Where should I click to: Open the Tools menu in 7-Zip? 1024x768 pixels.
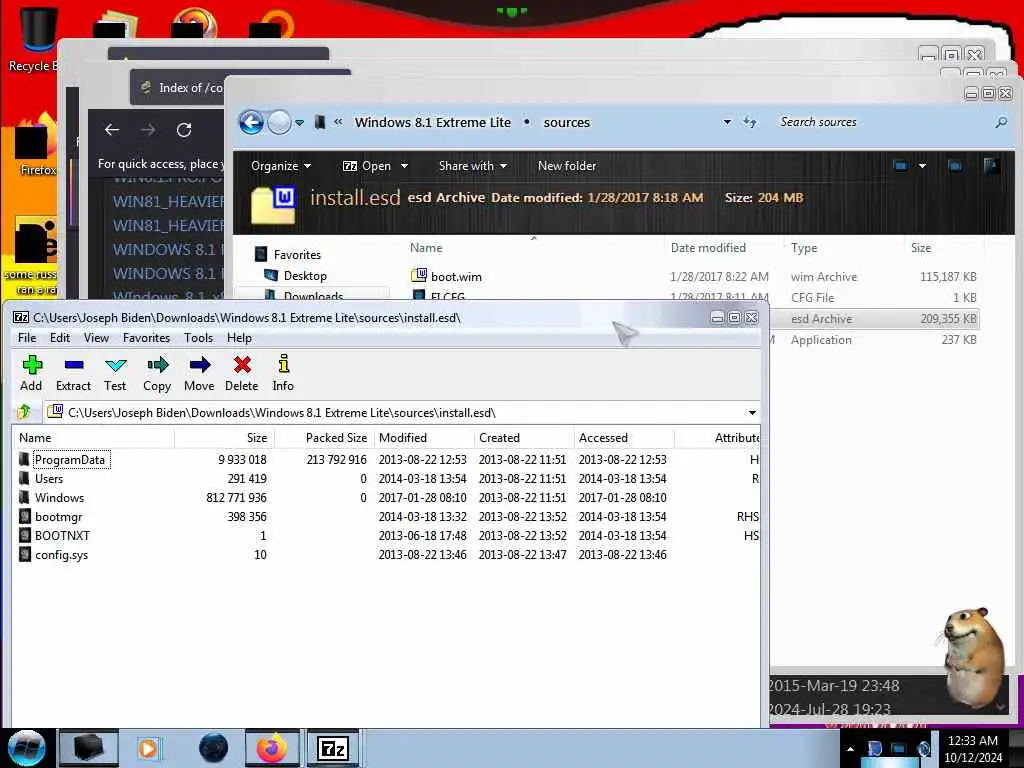(199, 338)
